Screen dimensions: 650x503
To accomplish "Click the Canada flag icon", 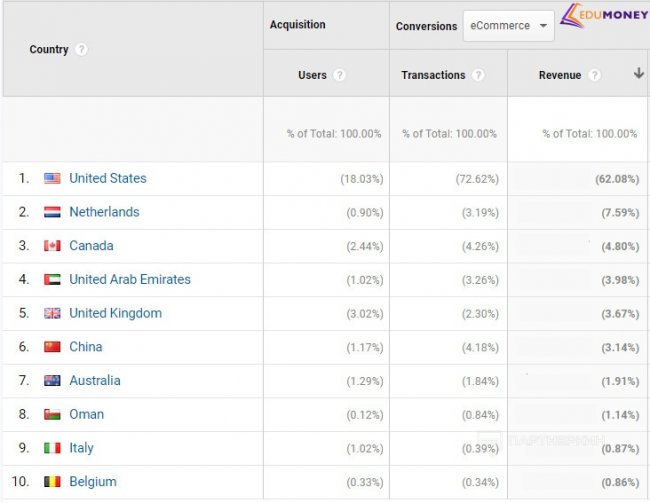I will point(52,246).
